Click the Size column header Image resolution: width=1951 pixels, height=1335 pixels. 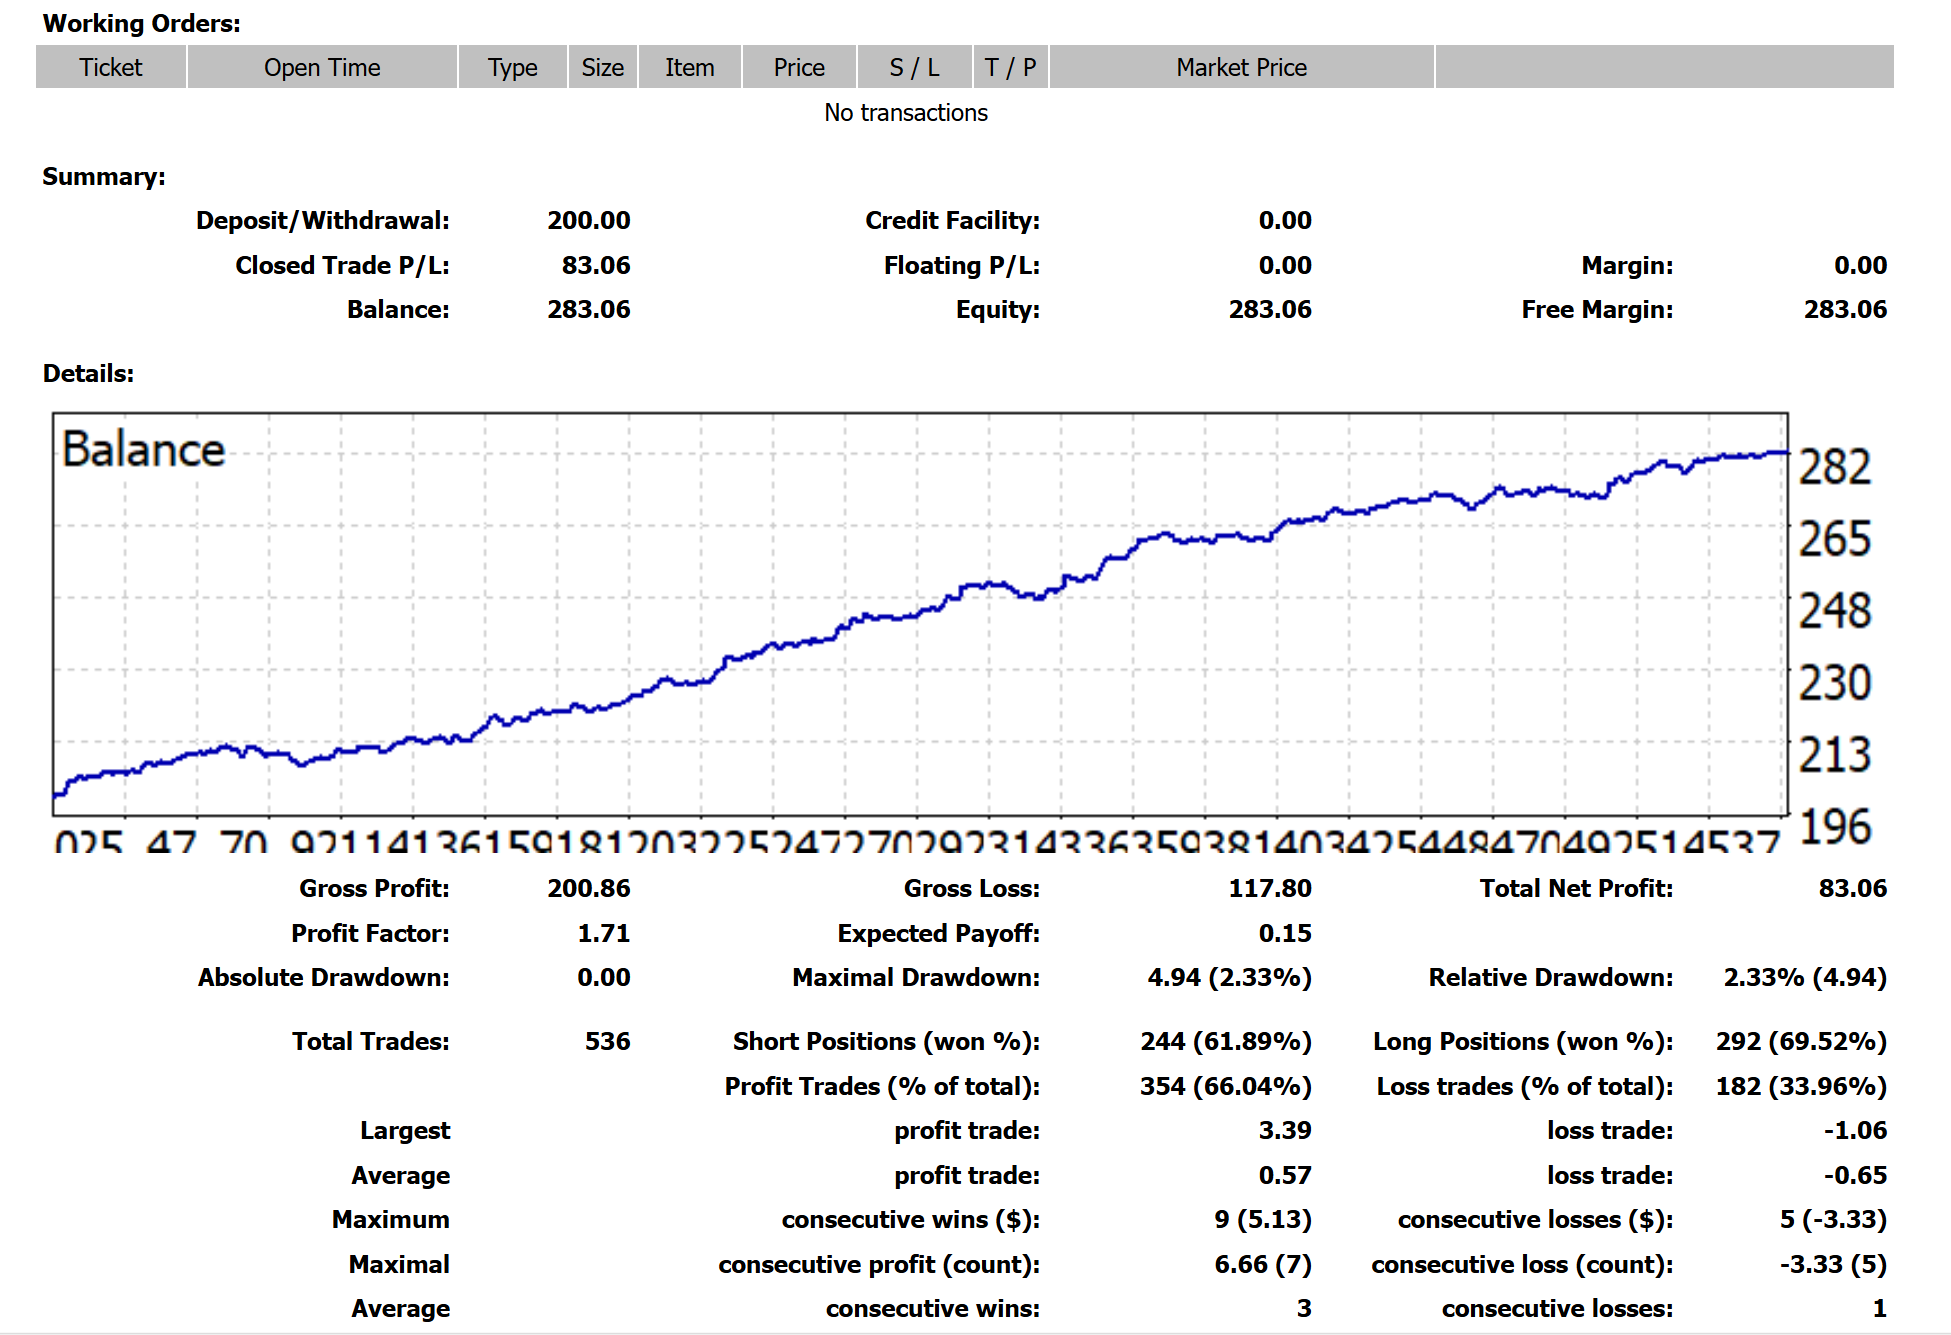pos(602,67)
